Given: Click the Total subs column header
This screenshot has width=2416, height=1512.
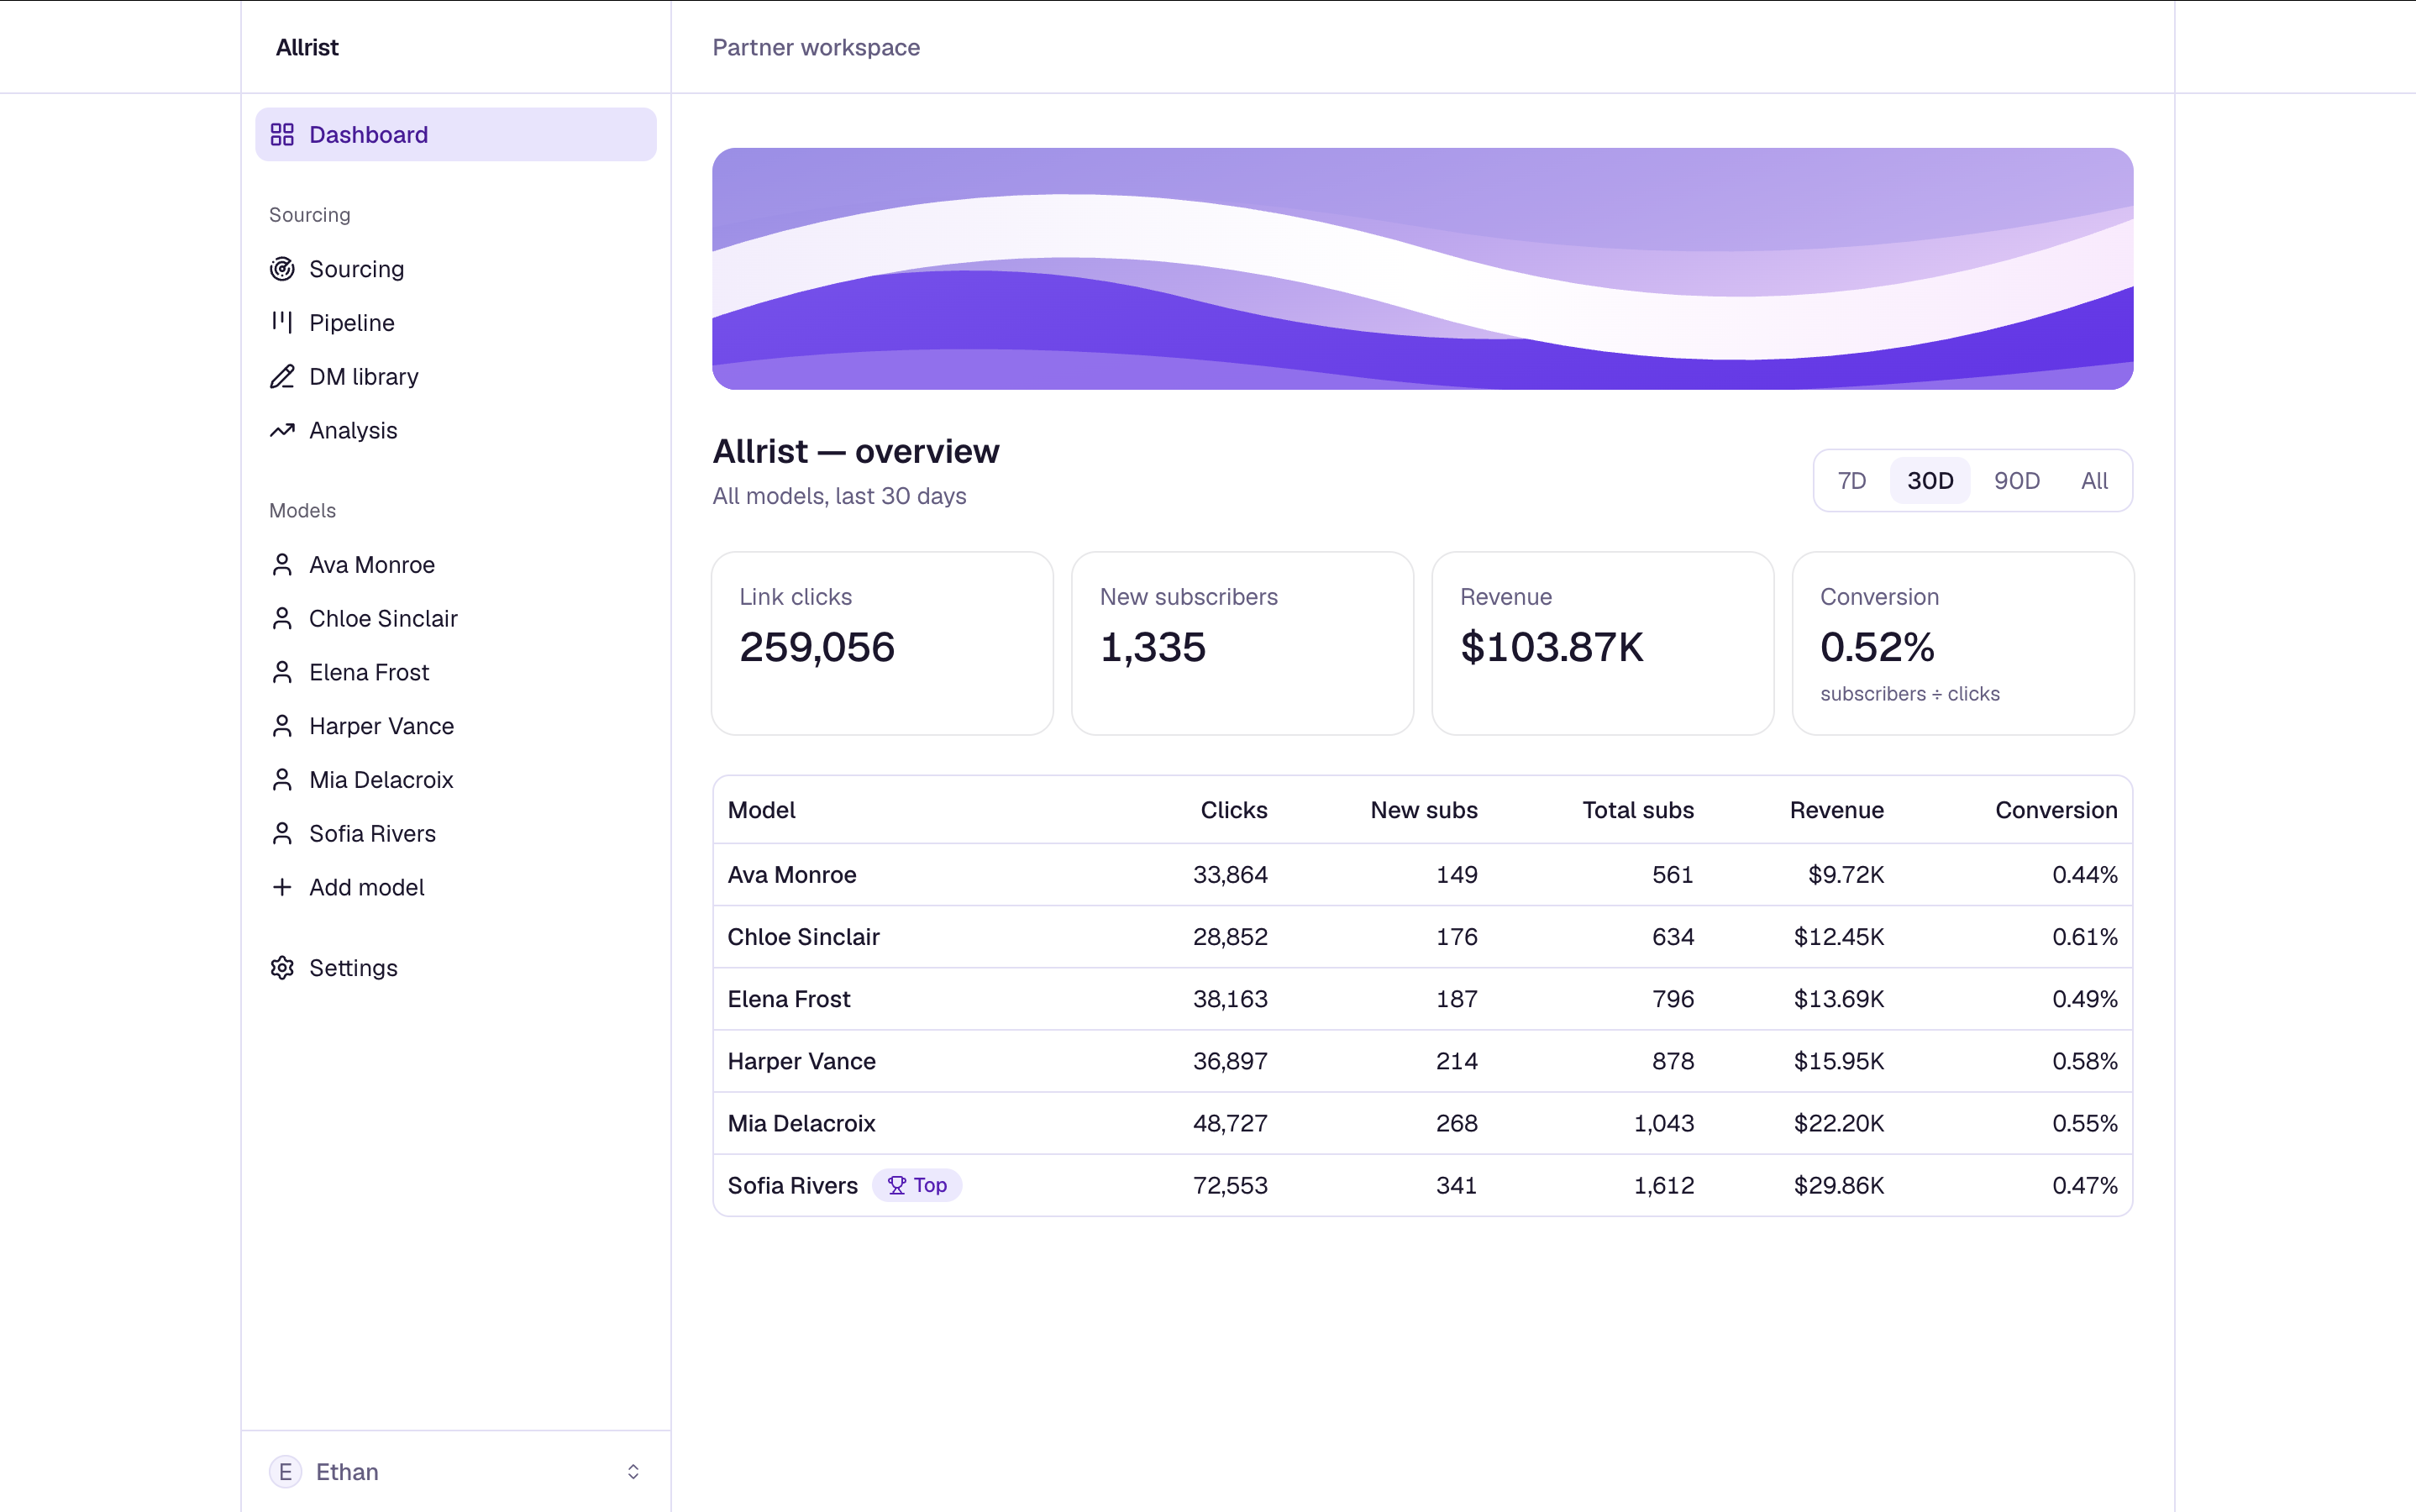Looking at the screenshot, I should click(x=1638, y=810).
